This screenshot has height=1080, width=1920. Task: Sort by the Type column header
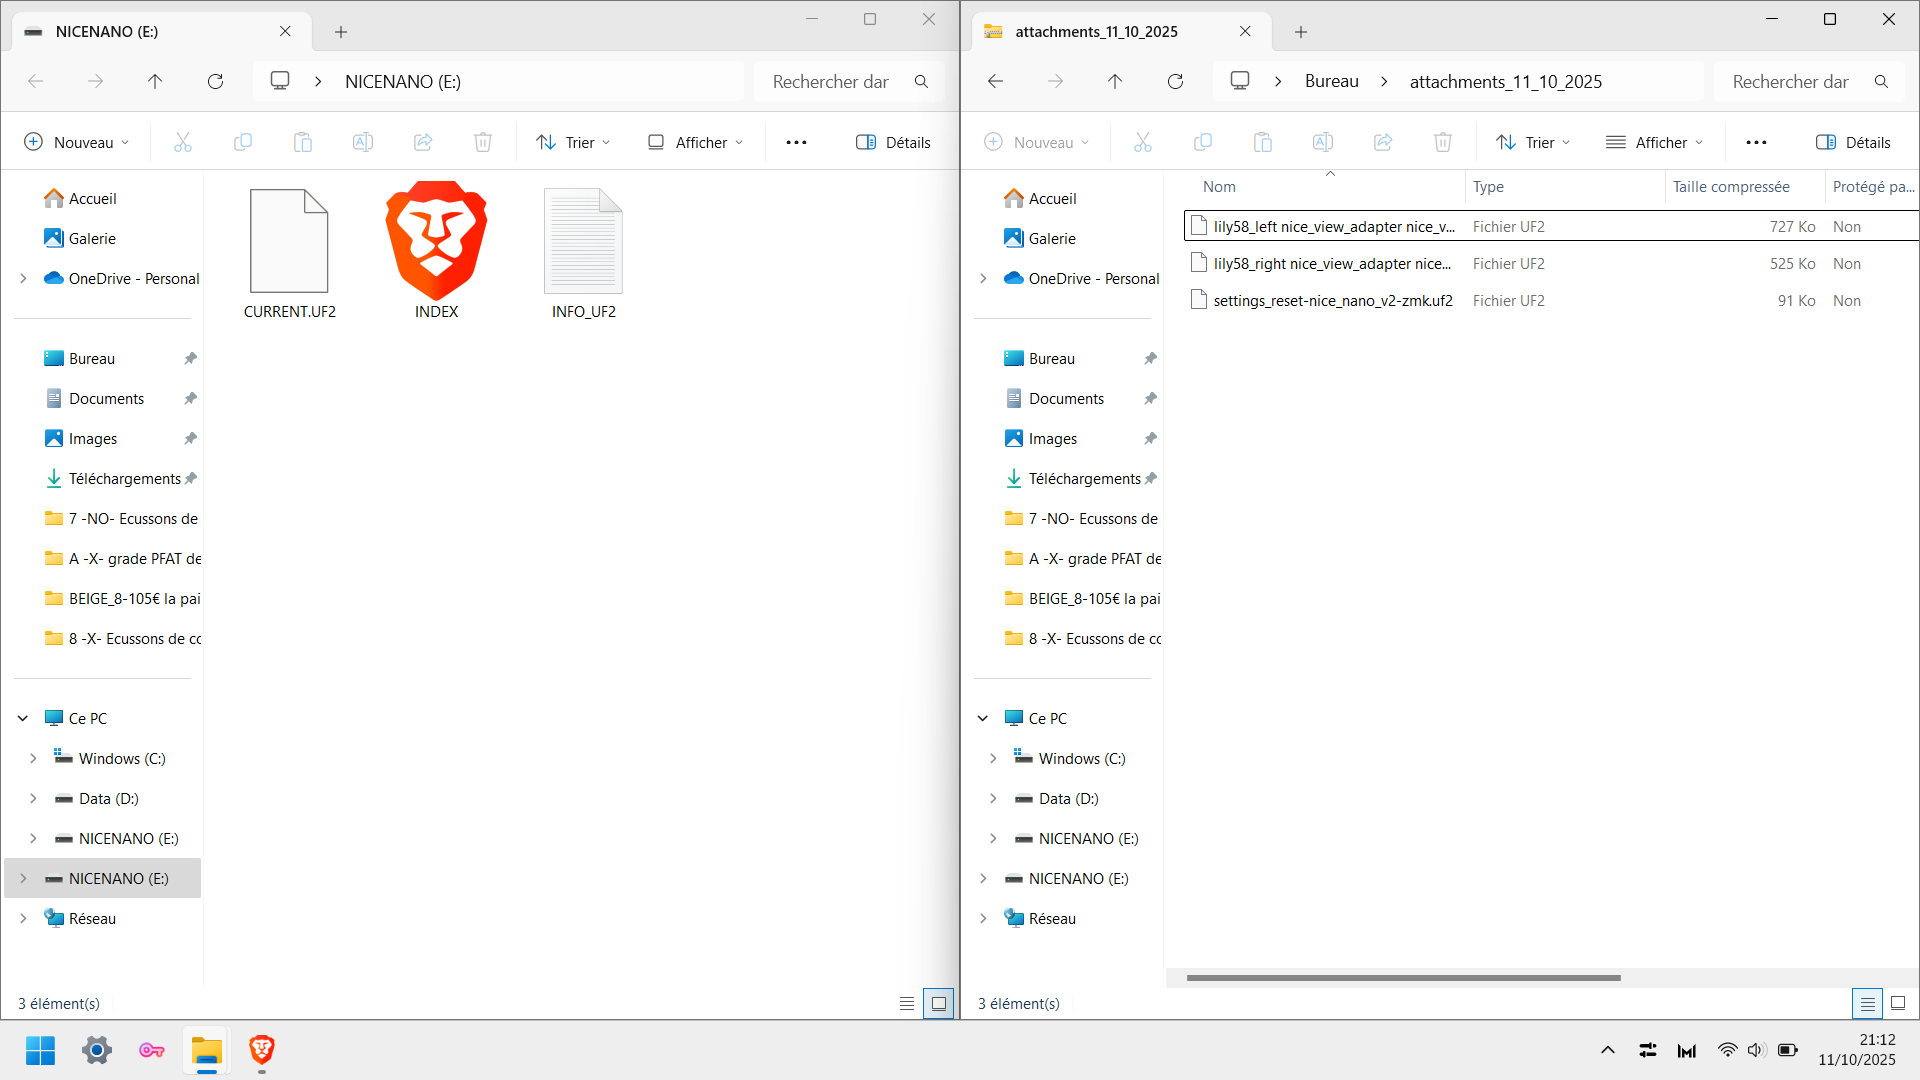click(x=1488, y=187)
